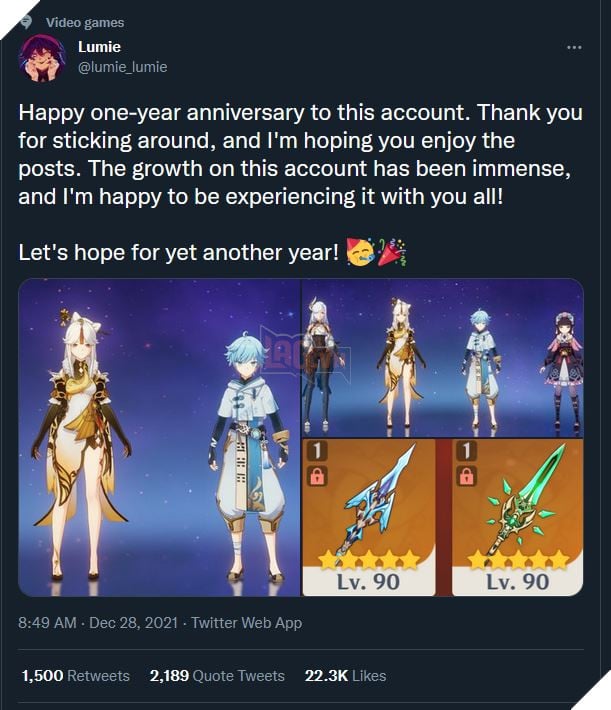Click the refinement 1 badge on polearm
The height and width of the screenshot is (710, 611).
coord(317,451)
